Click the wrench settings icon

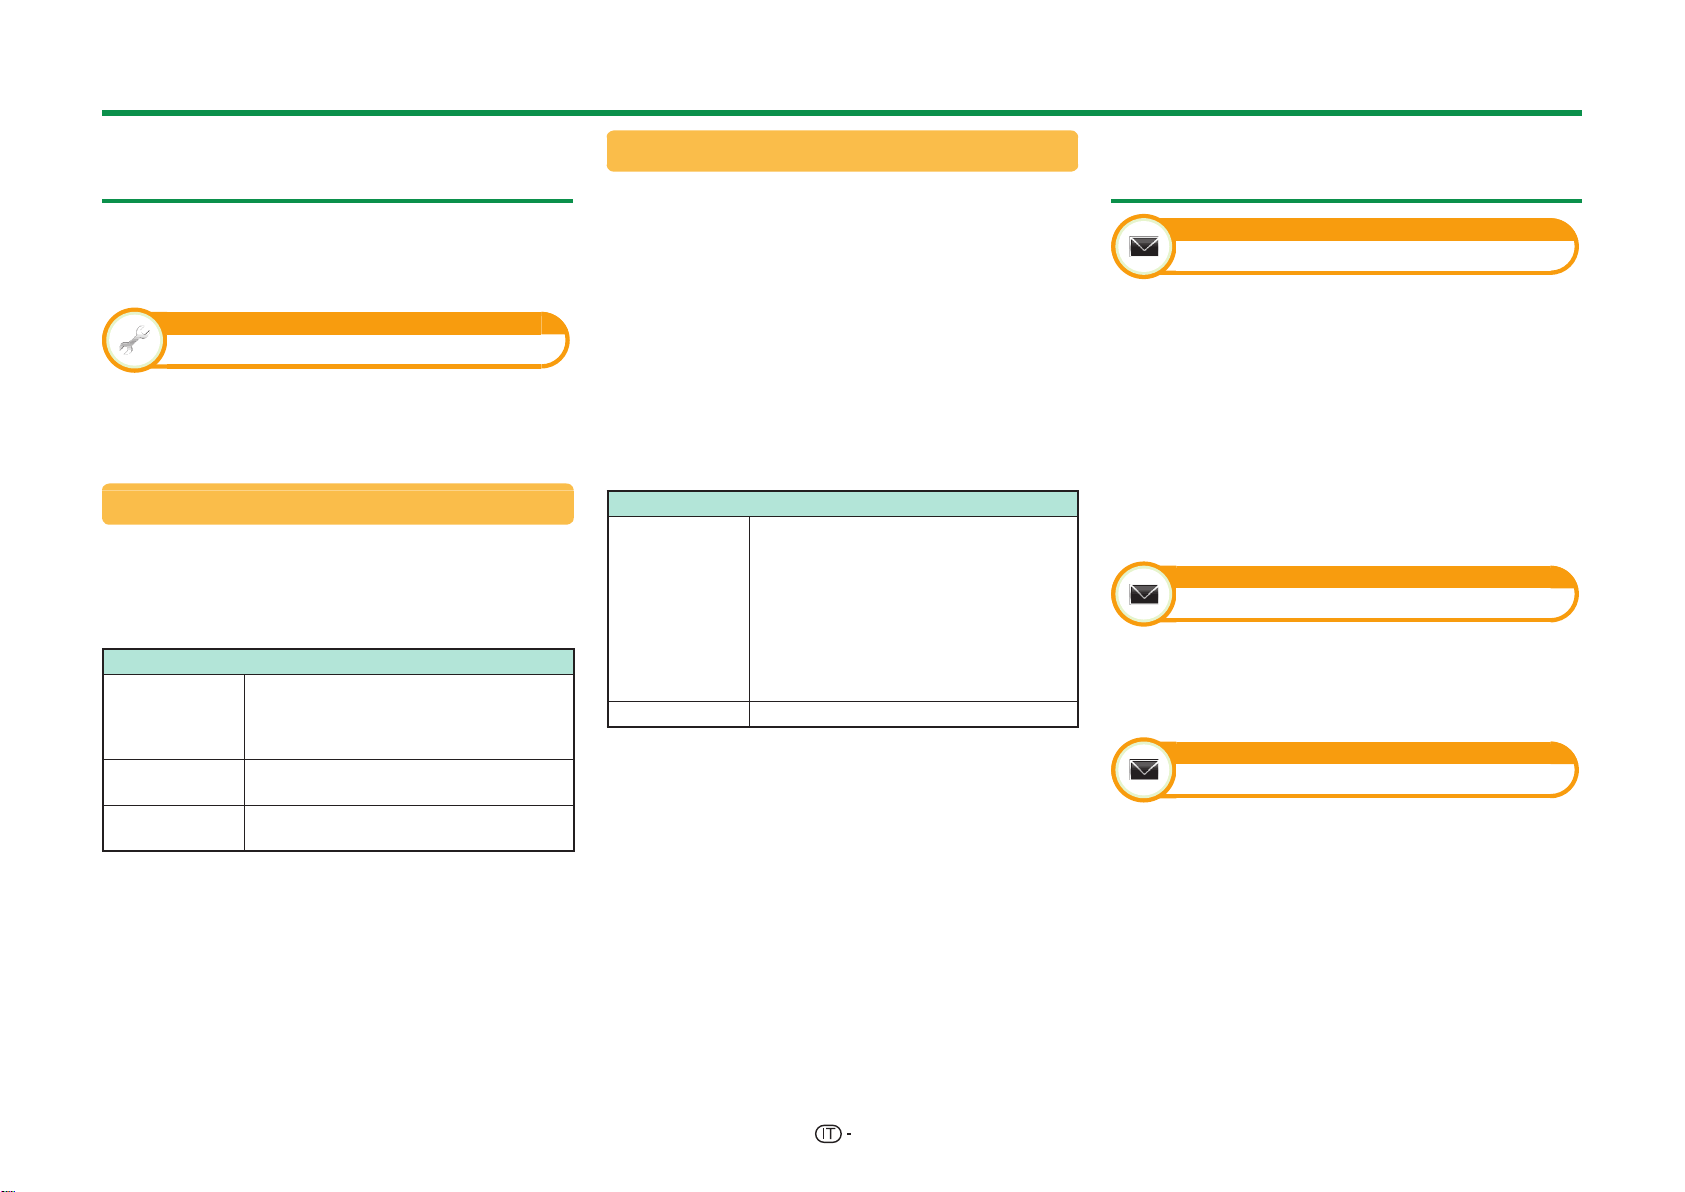point(134,341)
